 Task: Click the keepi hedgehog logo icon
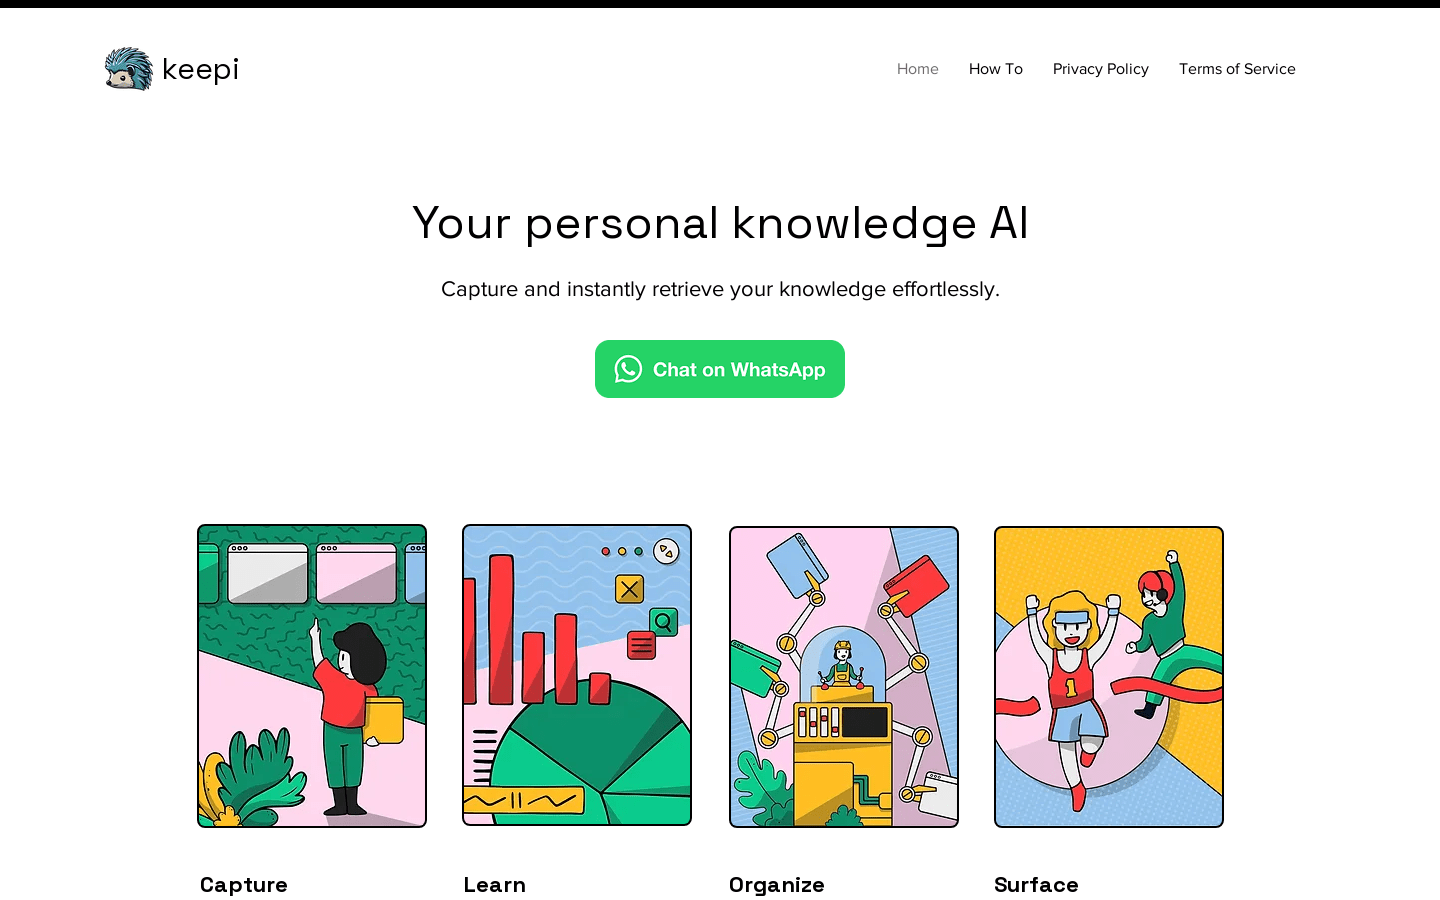click(x=129, y=69)
